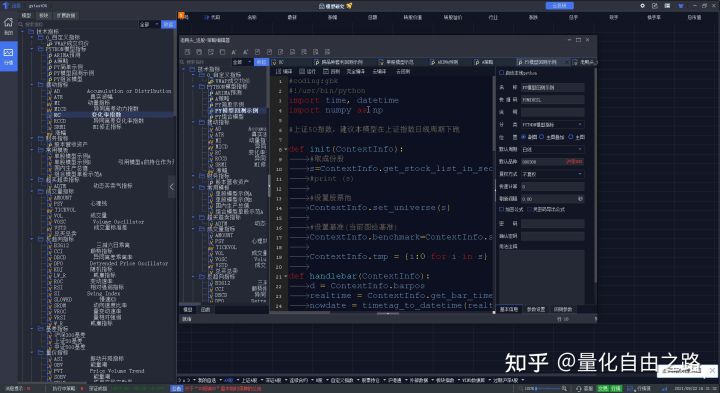Select the 副图 position radio button
The height and width of the screenshot is (393, 720).
click(x=523, y=137)
